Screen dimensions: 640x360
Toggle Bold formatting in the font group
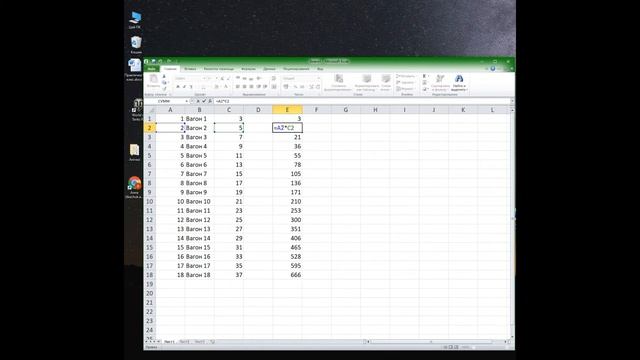click(178, 87)
